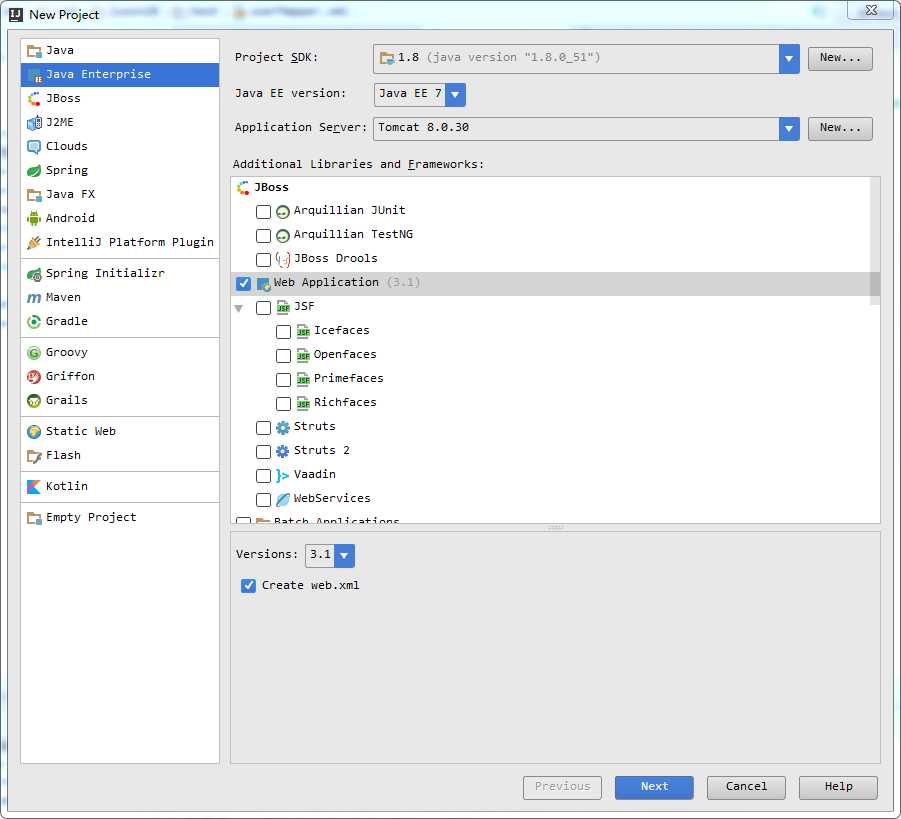
Task: Check the JSF framework checkbox
Action: click(263, 307)
